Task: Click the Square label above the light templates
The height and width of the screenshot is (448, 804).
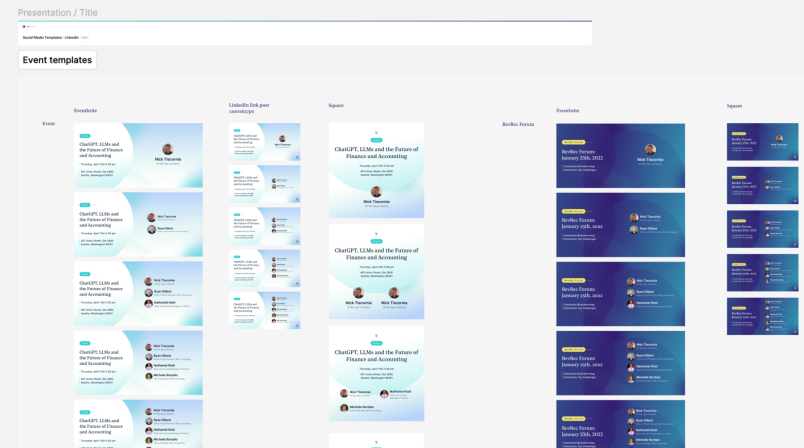Action: tap(336, 106)
